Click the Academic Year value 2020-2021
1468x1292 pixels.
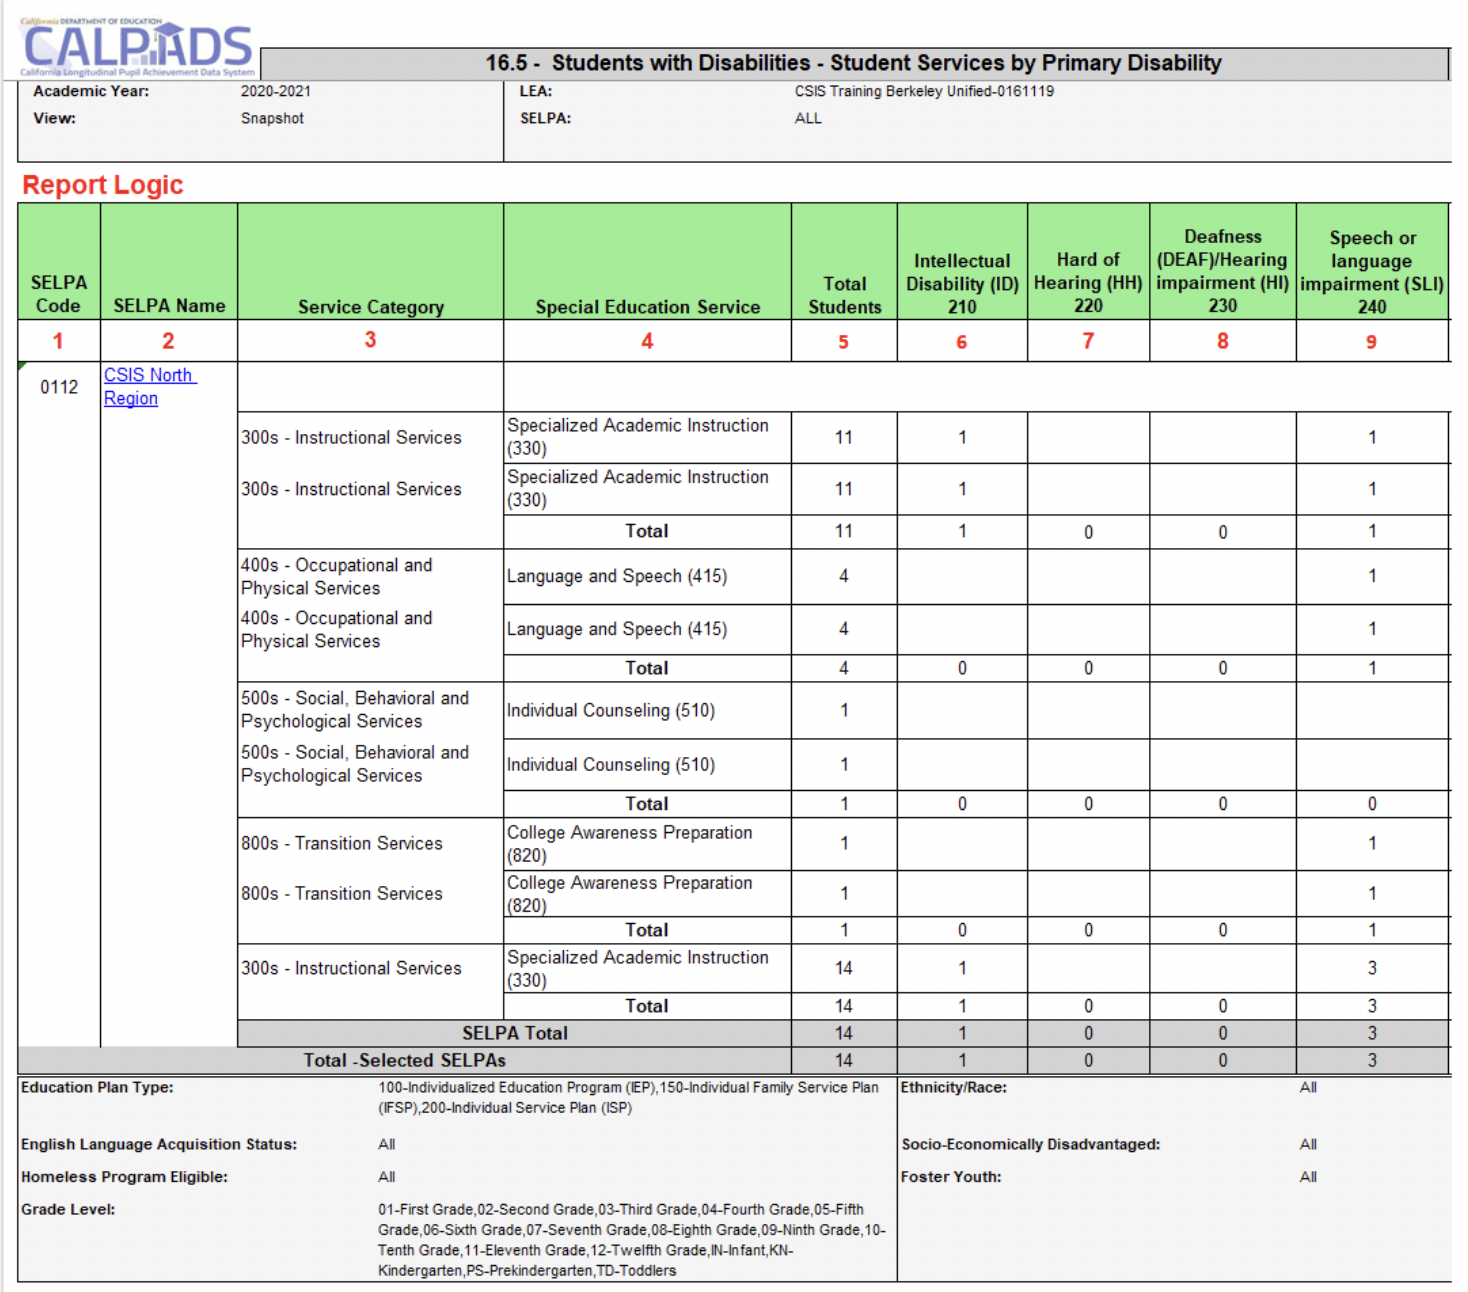coord(276,91)
